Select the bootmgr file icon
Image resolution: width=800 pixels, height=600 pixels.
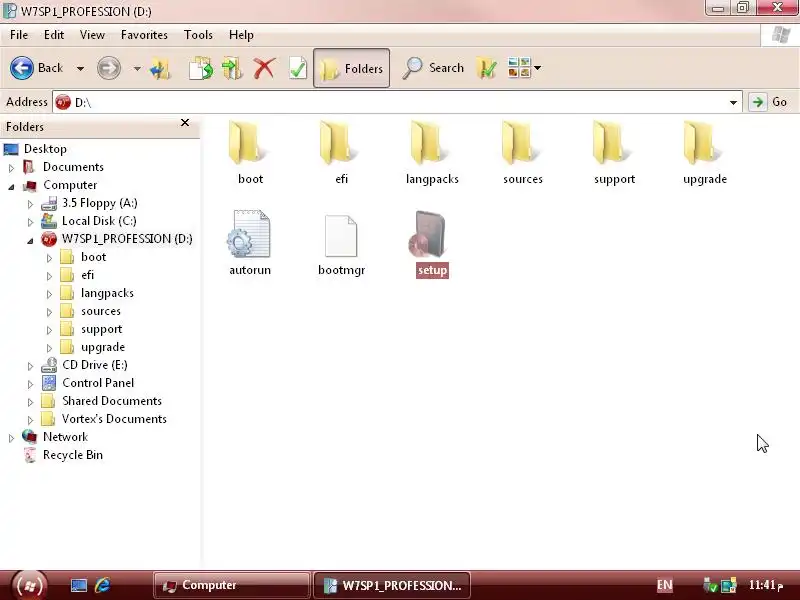tap(341, 236)
